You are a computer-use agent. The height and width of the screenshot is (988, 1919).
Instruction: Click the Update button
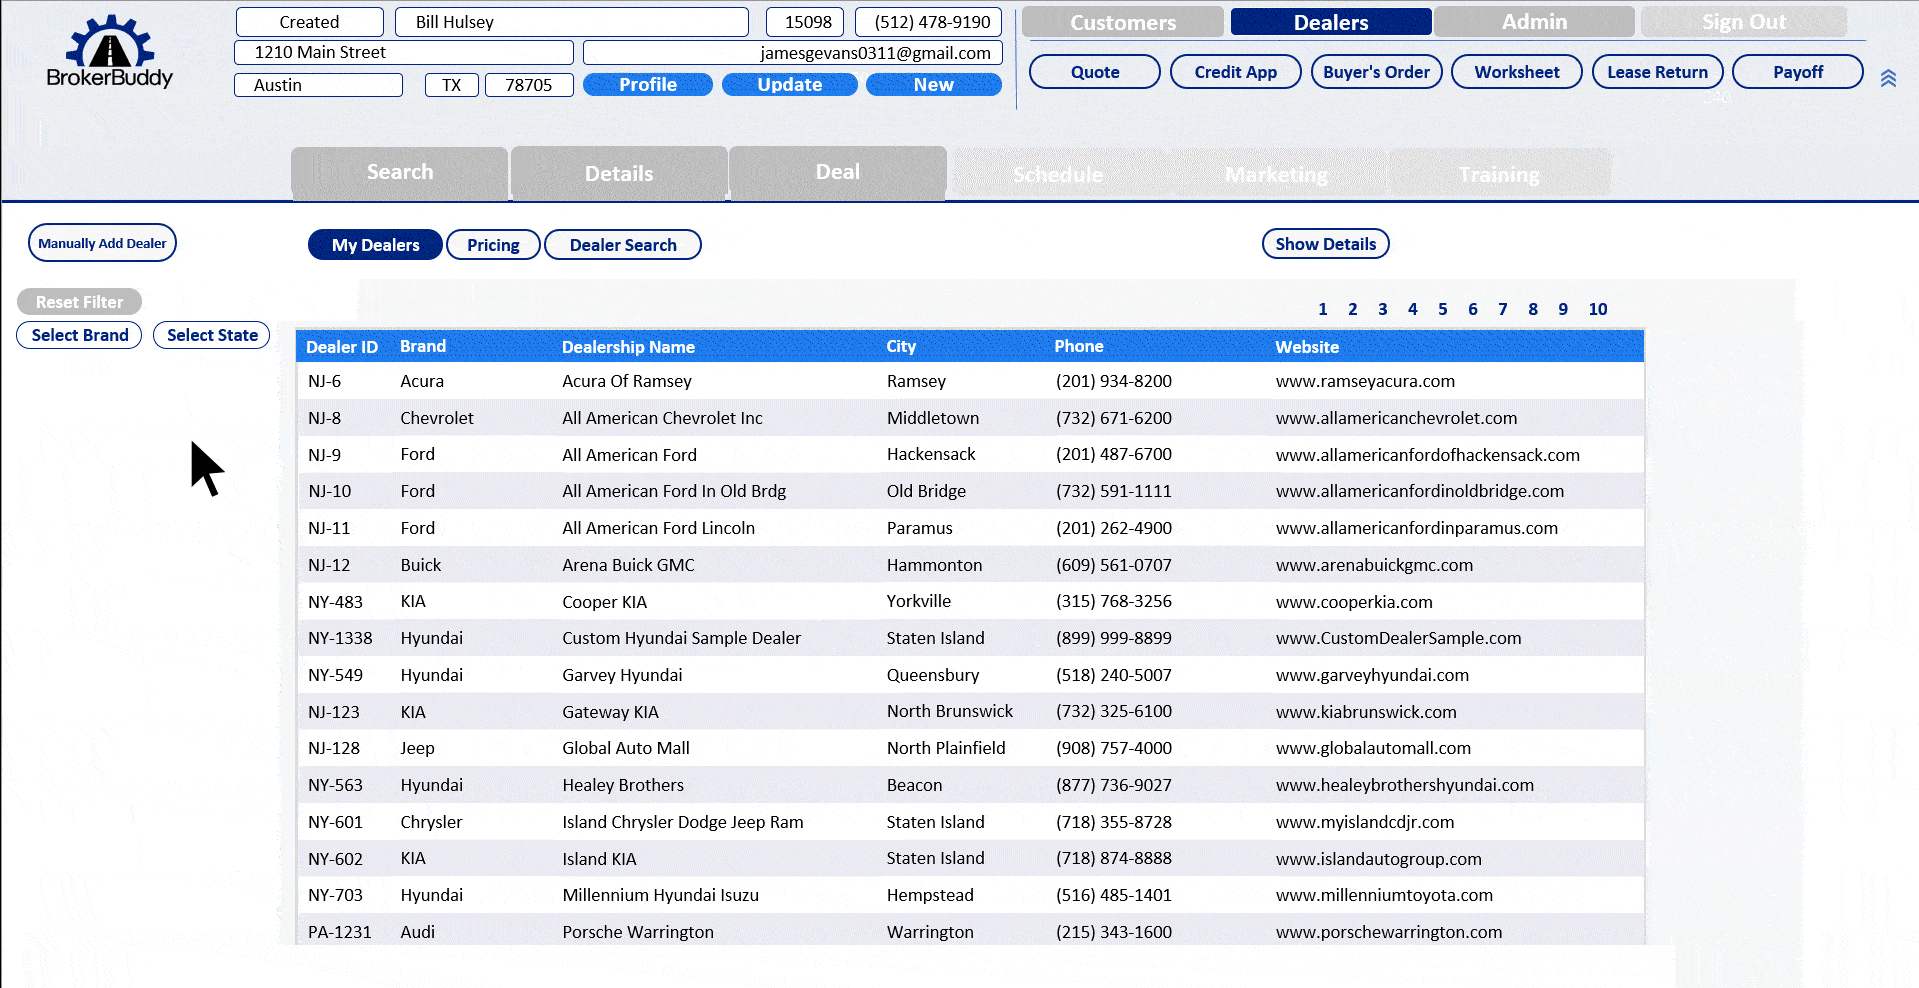tap(790, 85)
